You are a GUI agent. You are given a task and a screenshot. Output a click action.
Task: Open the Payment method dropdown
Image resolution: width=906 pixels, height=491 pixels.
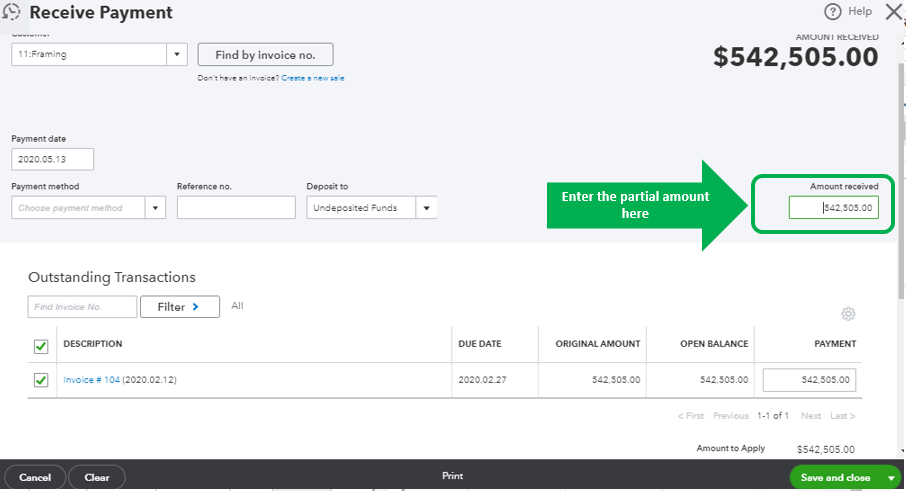155,208
